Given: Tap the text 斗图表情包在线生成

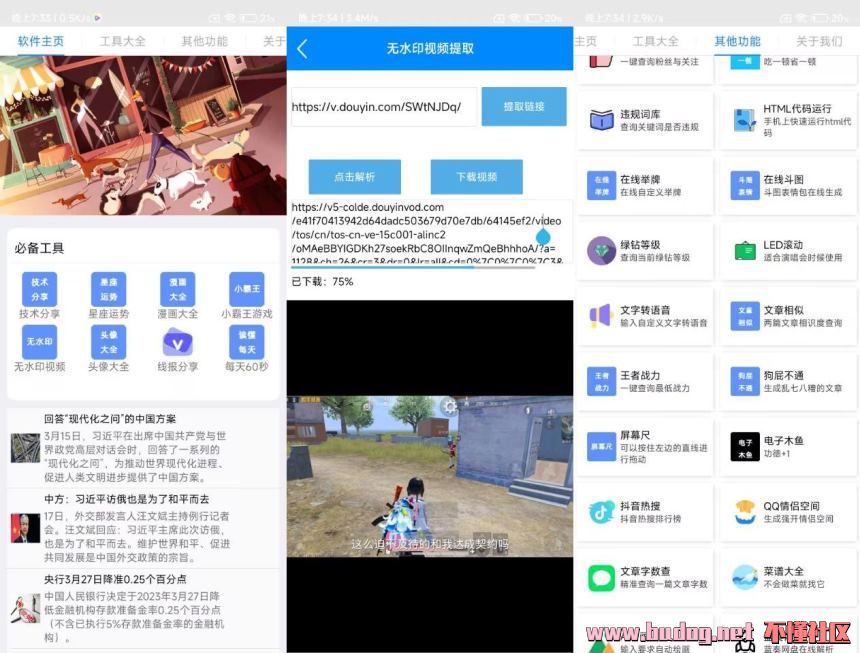Looking at the screenshot, I should (802, 192).
